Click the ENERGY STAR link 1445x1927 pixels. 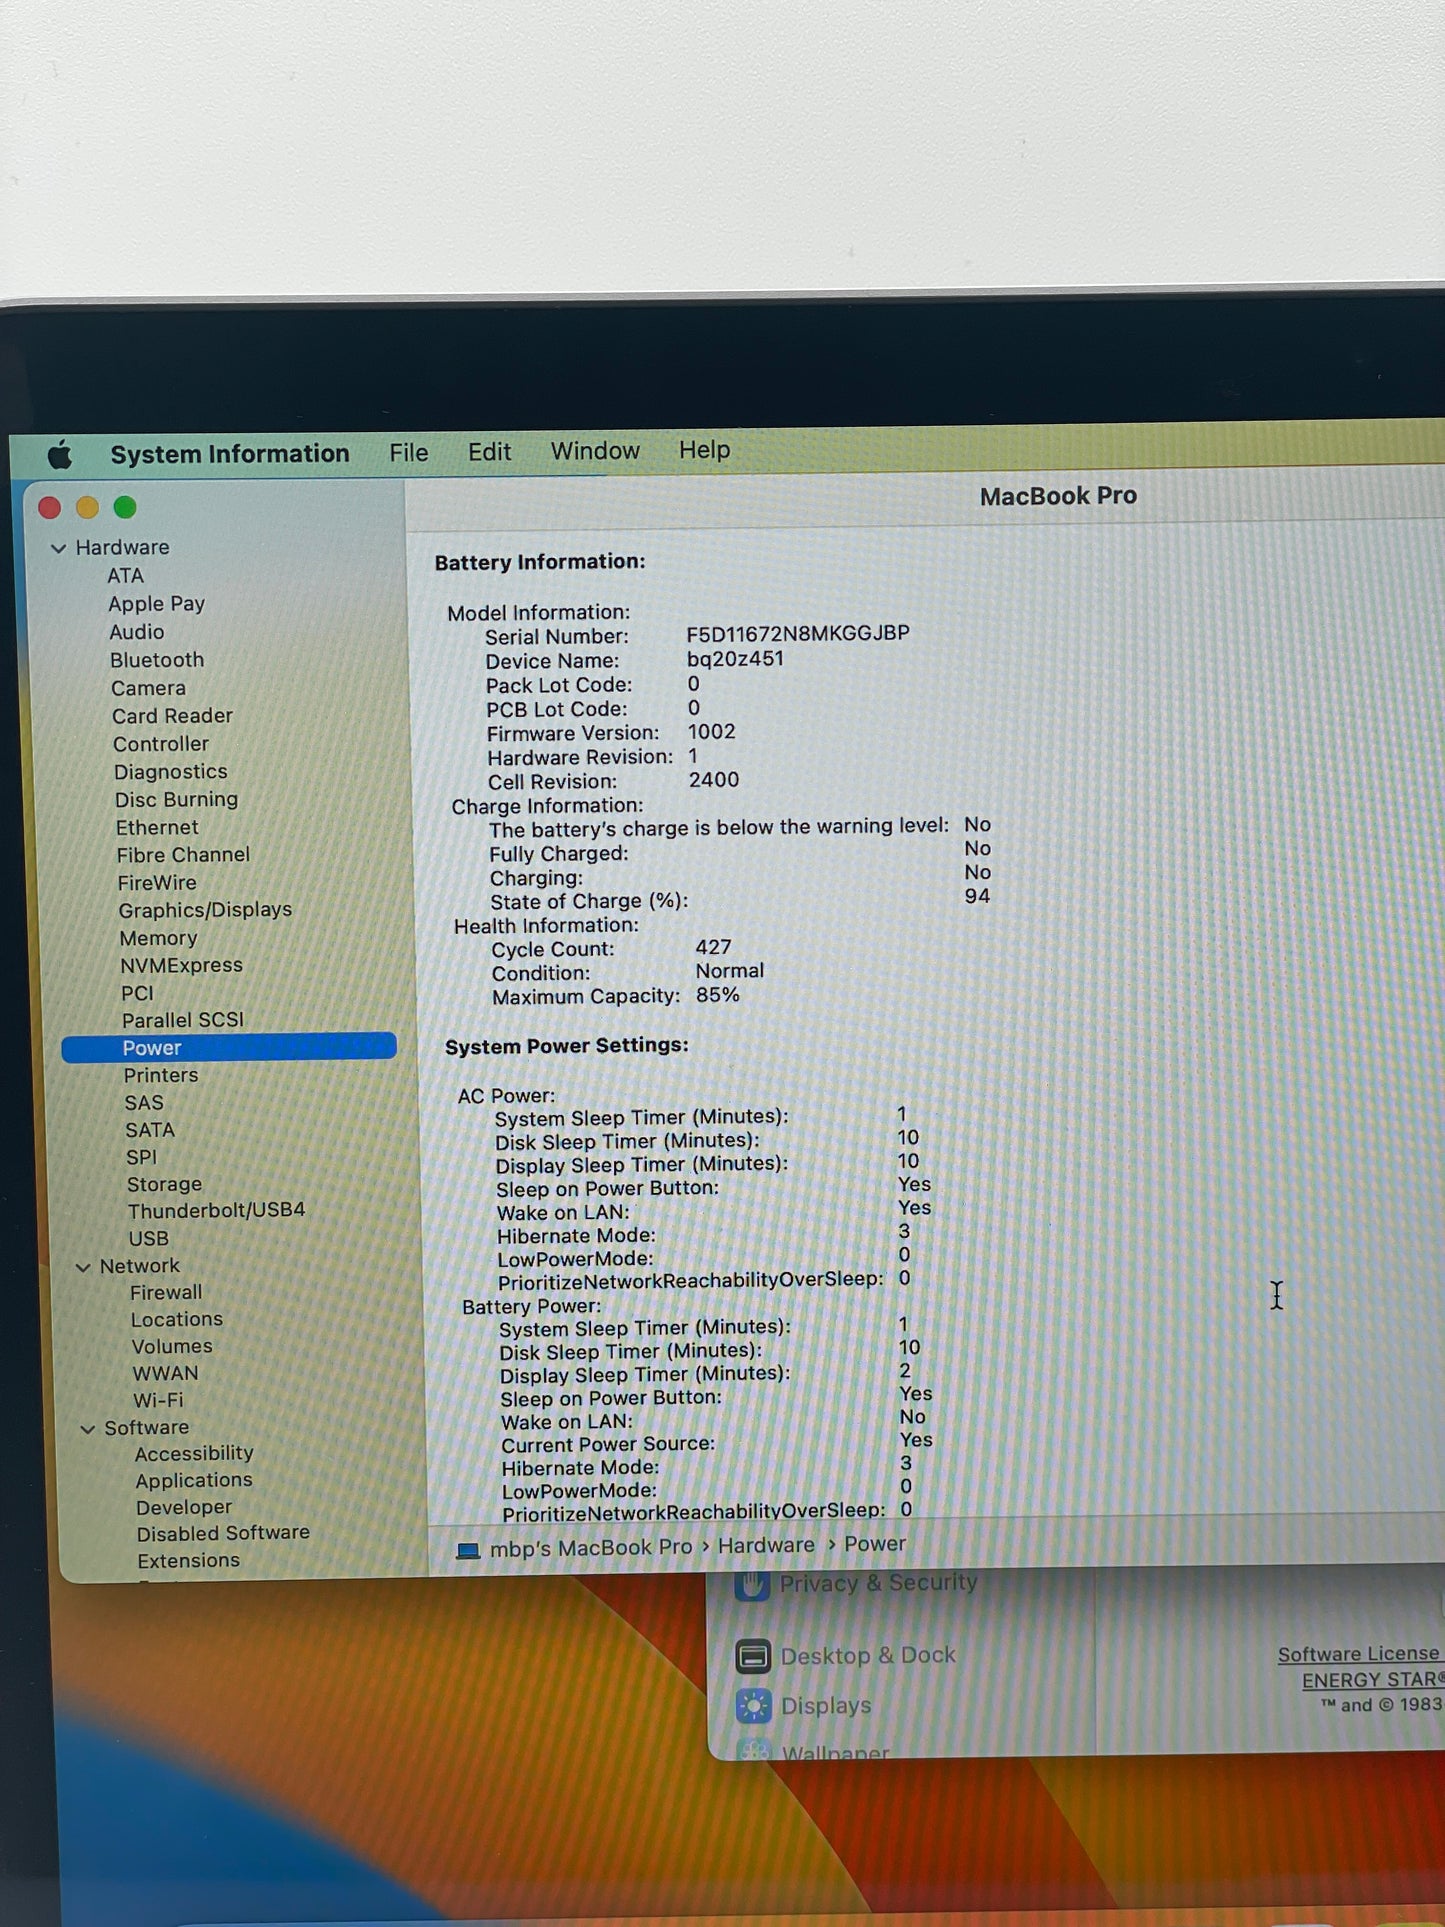click(x=1372, y=1680)
